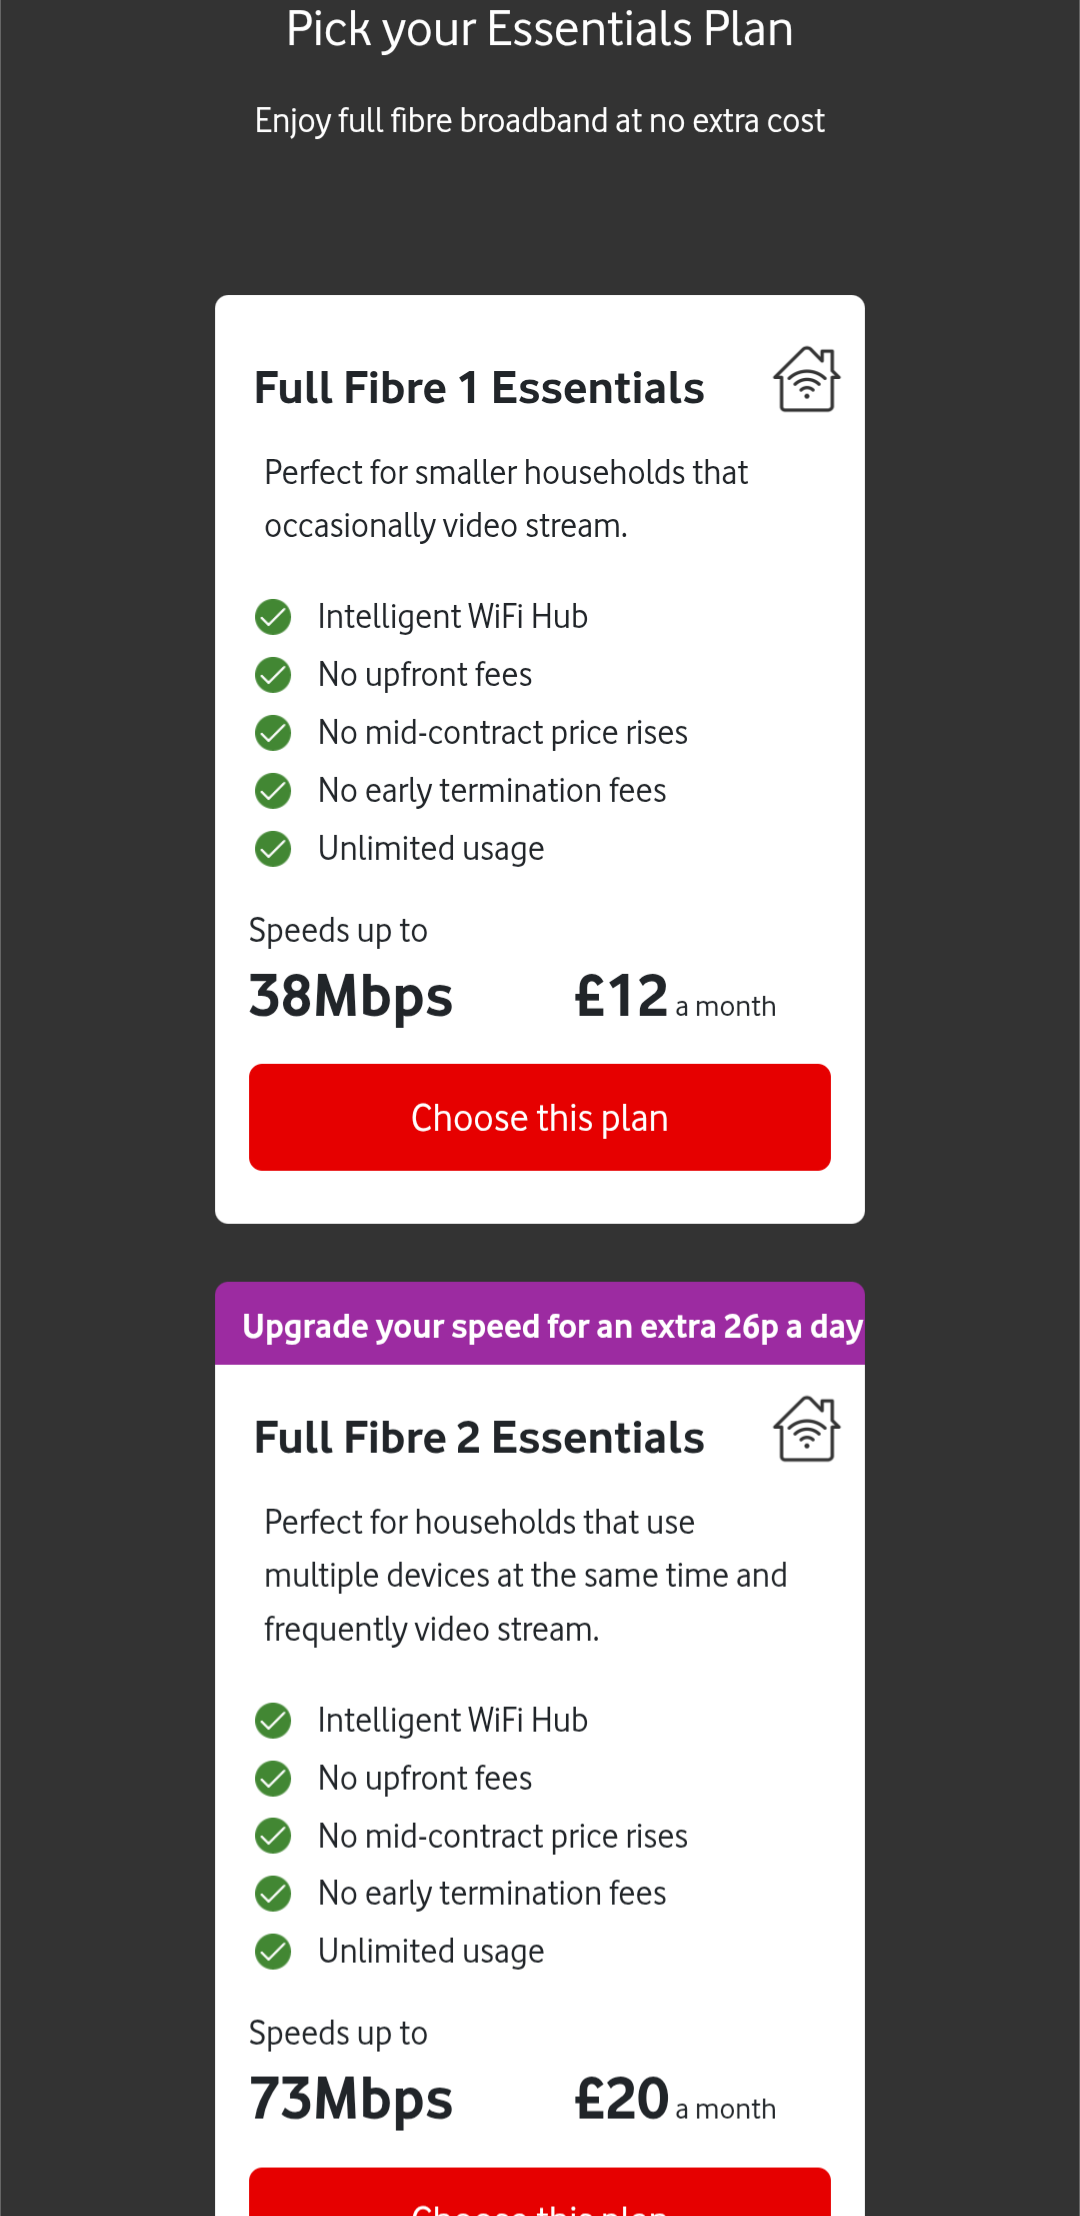Click the Unlimited usage checkmark in Full Fibre 2
Image resolution: width=1080 pixels, height=2216 pixels.
pos(273,1951)
